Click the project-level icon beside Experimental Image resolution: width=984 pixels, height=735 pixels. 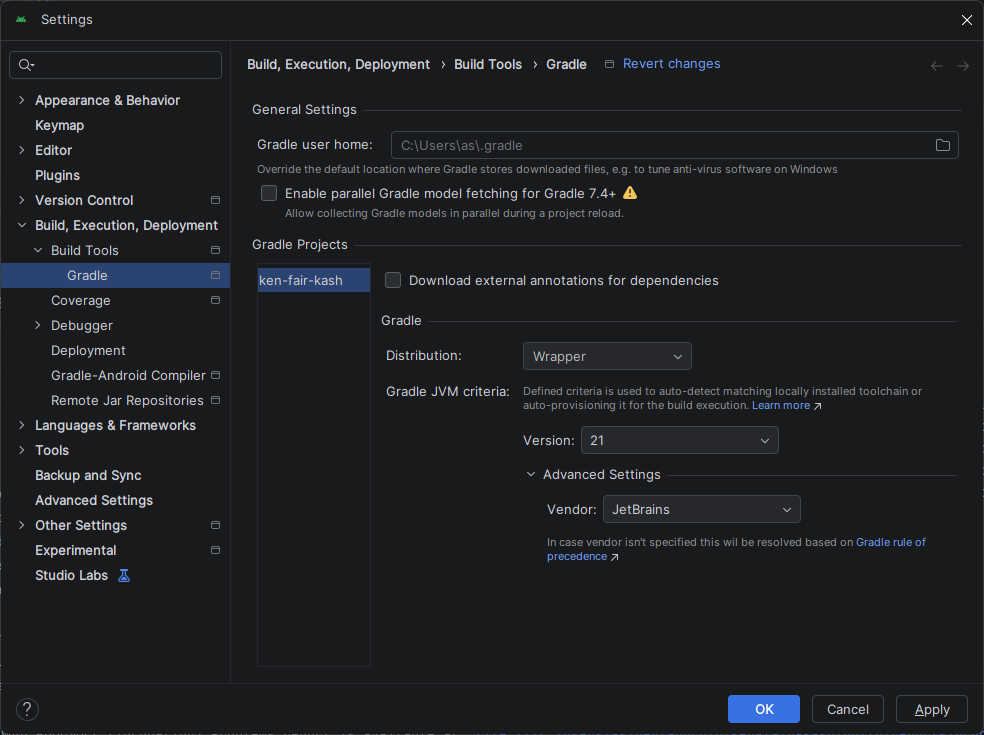(x=215, y=550)
